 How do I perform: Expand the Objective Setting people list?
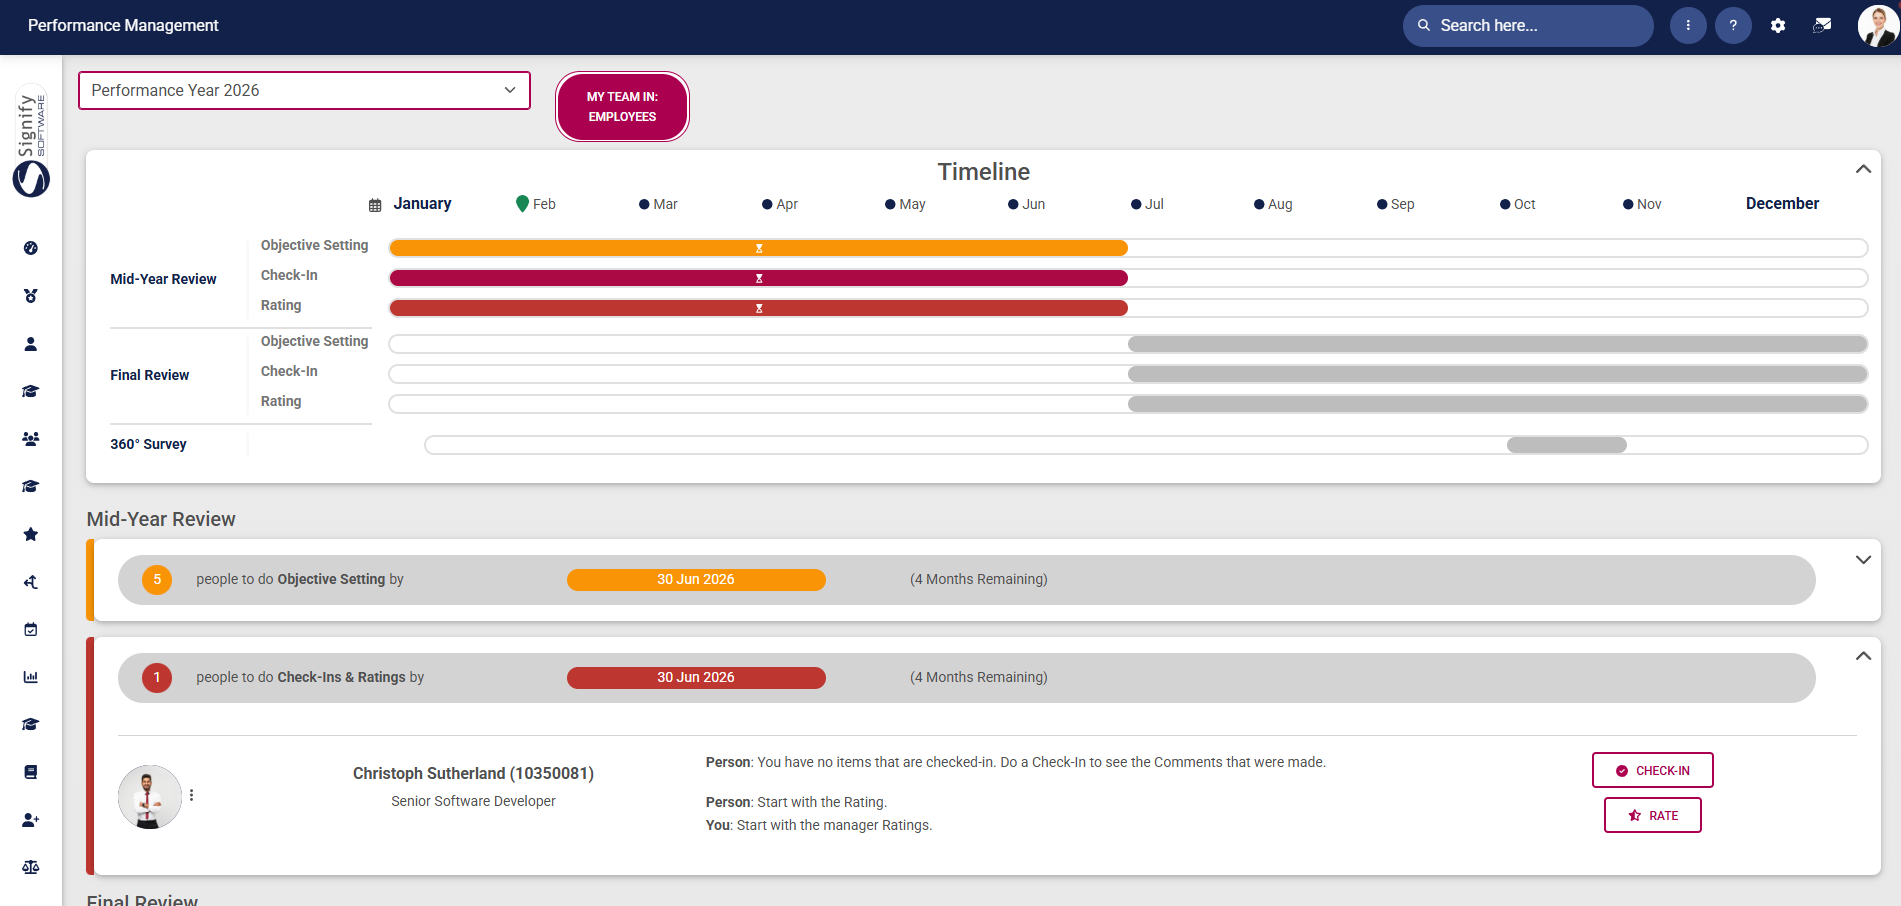point(1863,560)
